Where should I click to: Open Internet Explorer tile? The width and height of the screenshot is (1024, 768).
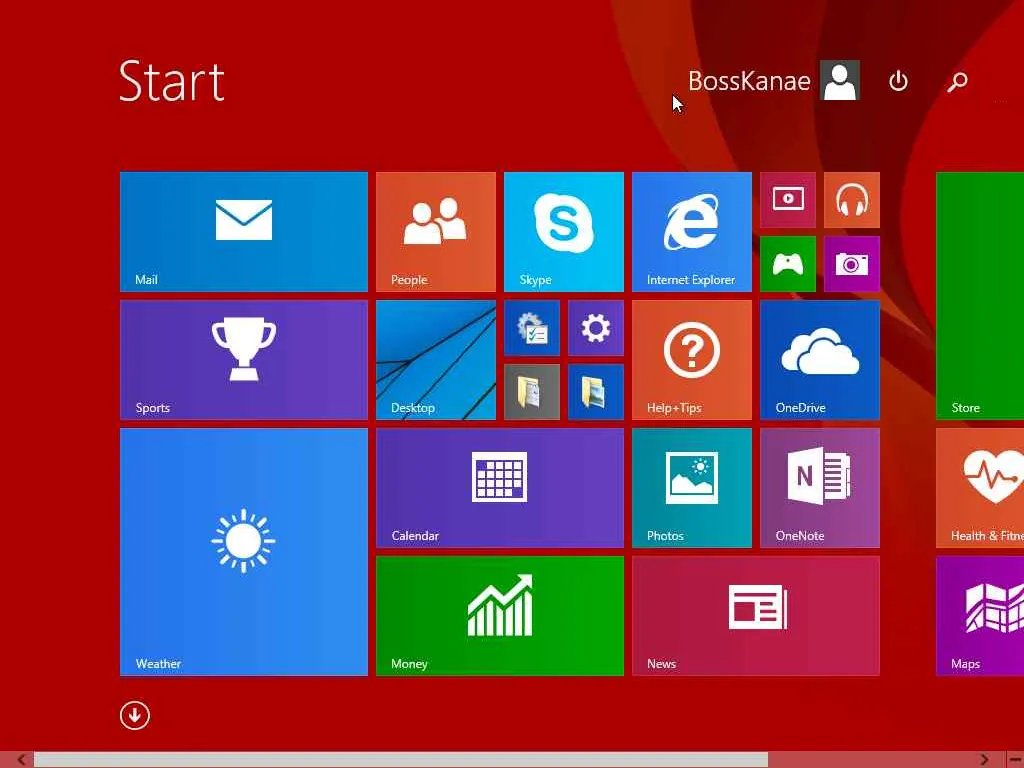(x=692, y=232)
